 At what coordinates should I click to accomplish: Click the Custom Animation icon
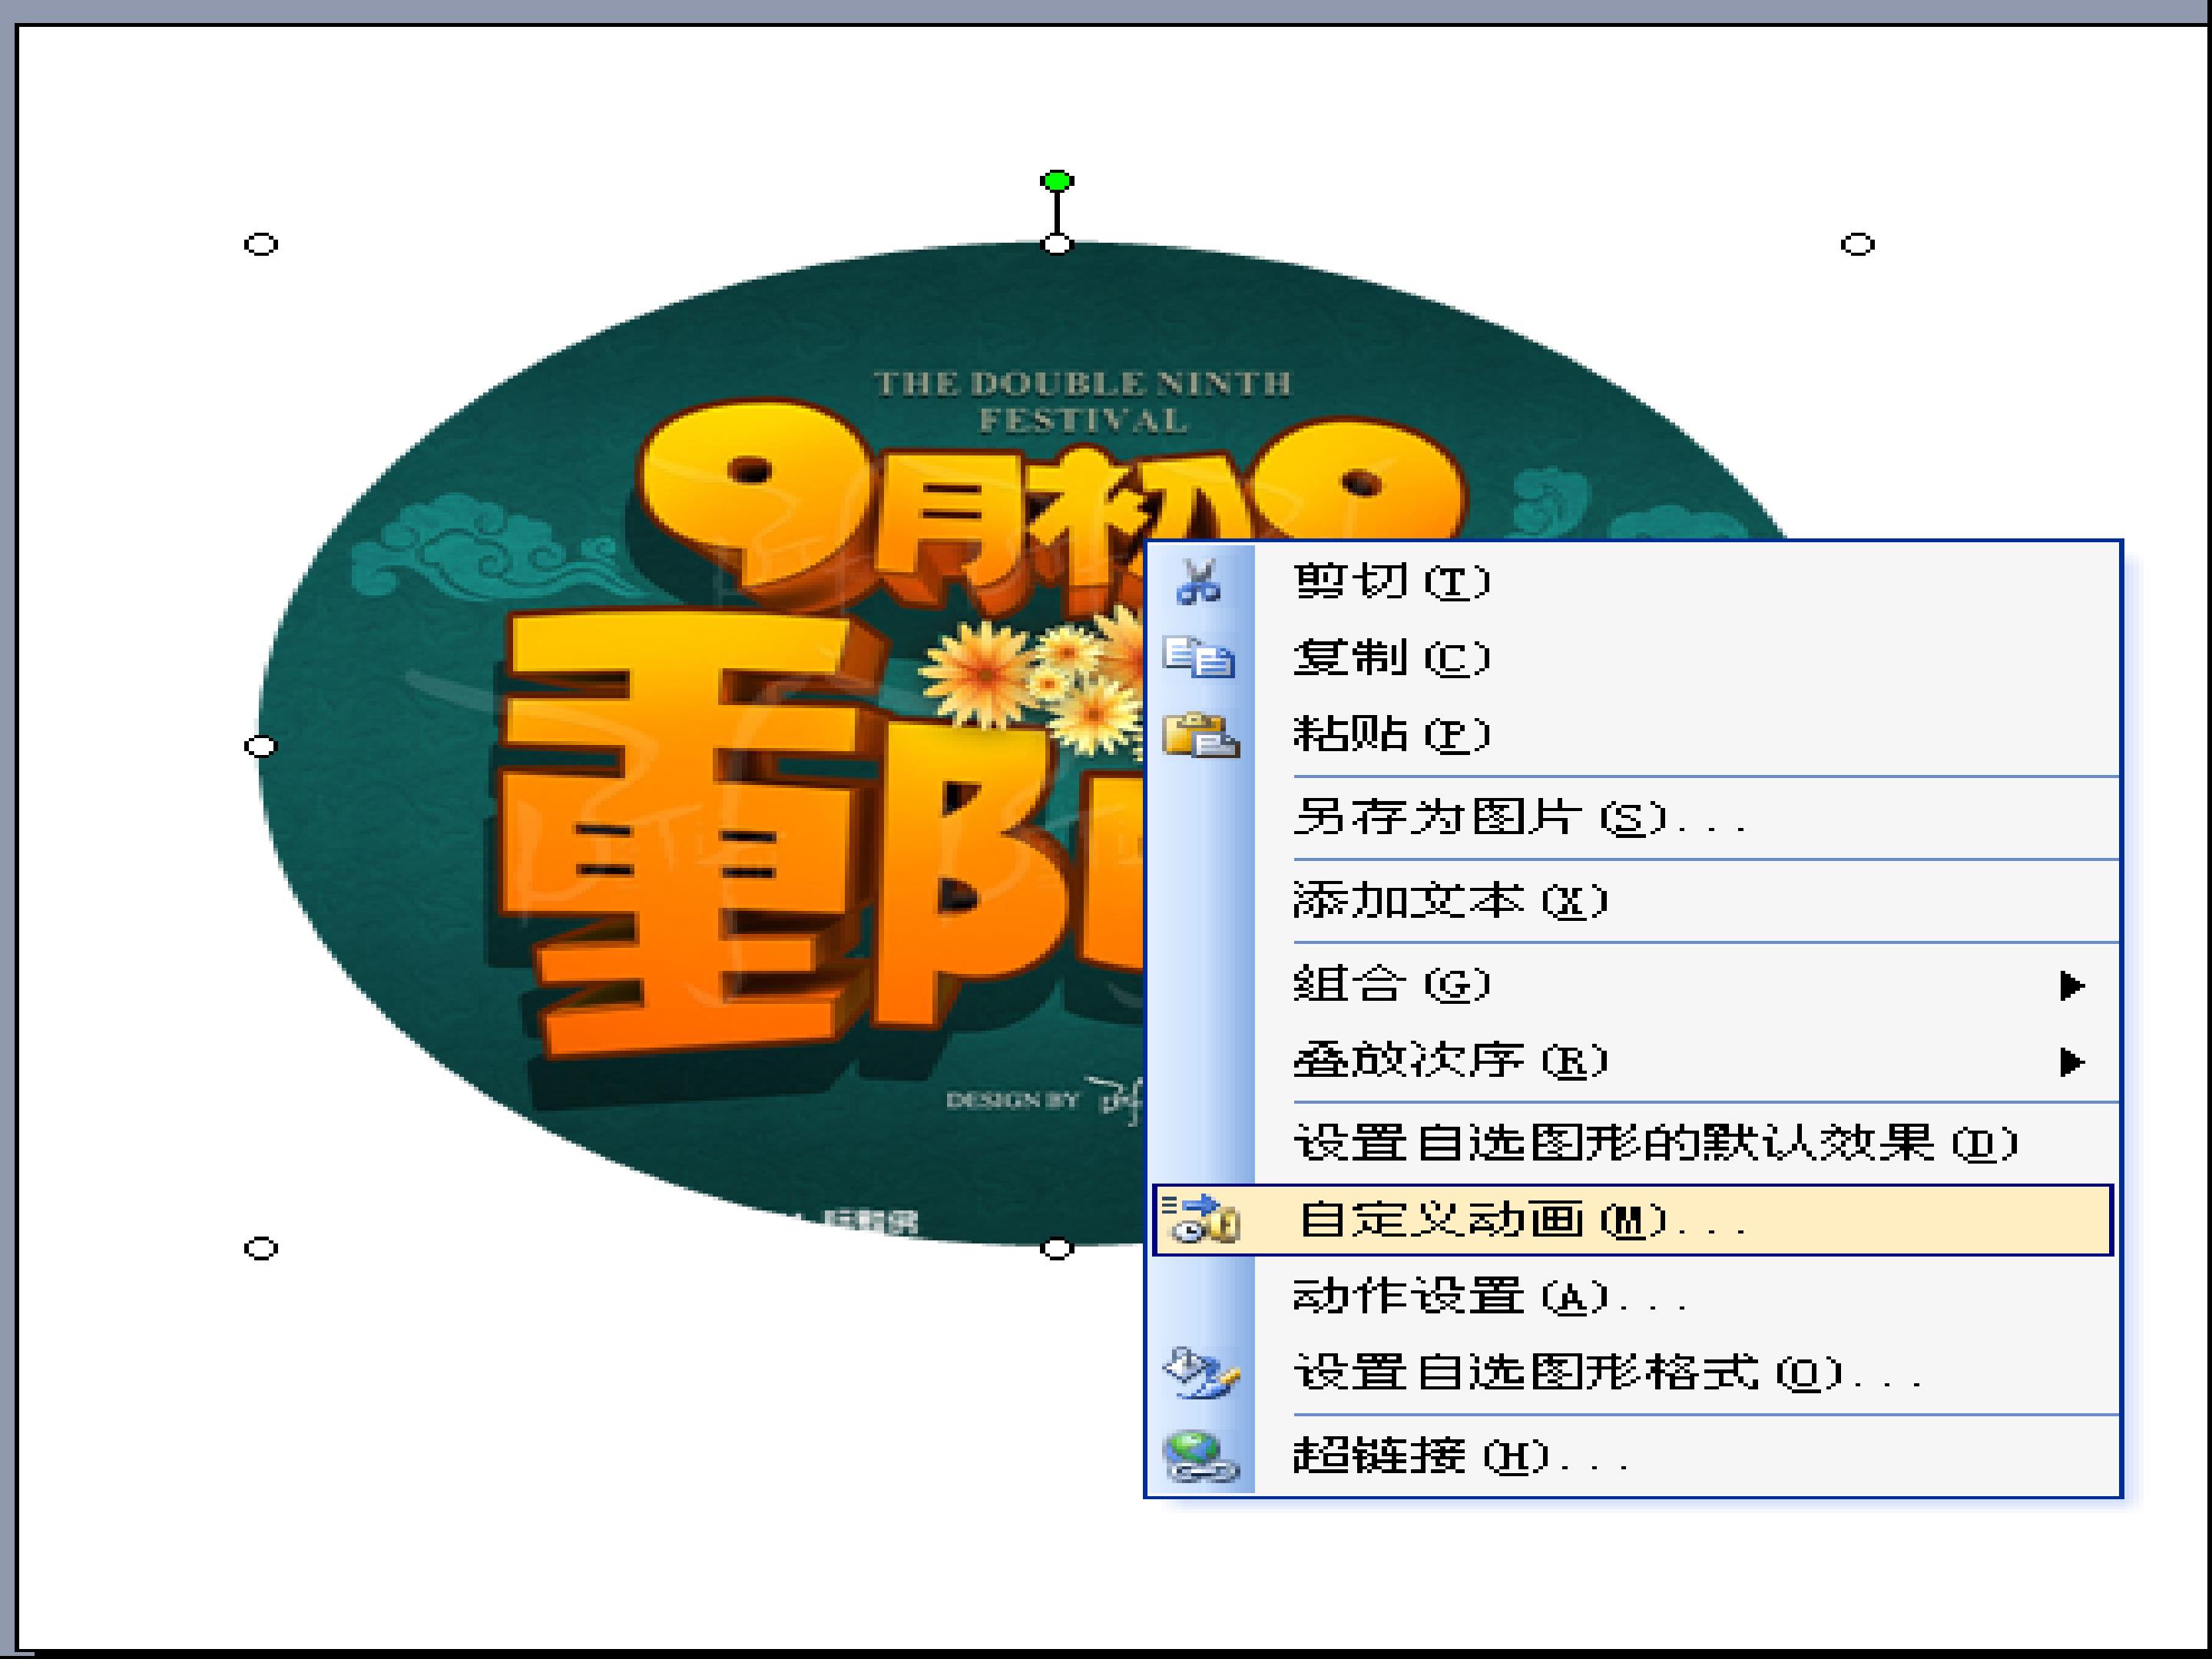[x=1201, y=1219]
